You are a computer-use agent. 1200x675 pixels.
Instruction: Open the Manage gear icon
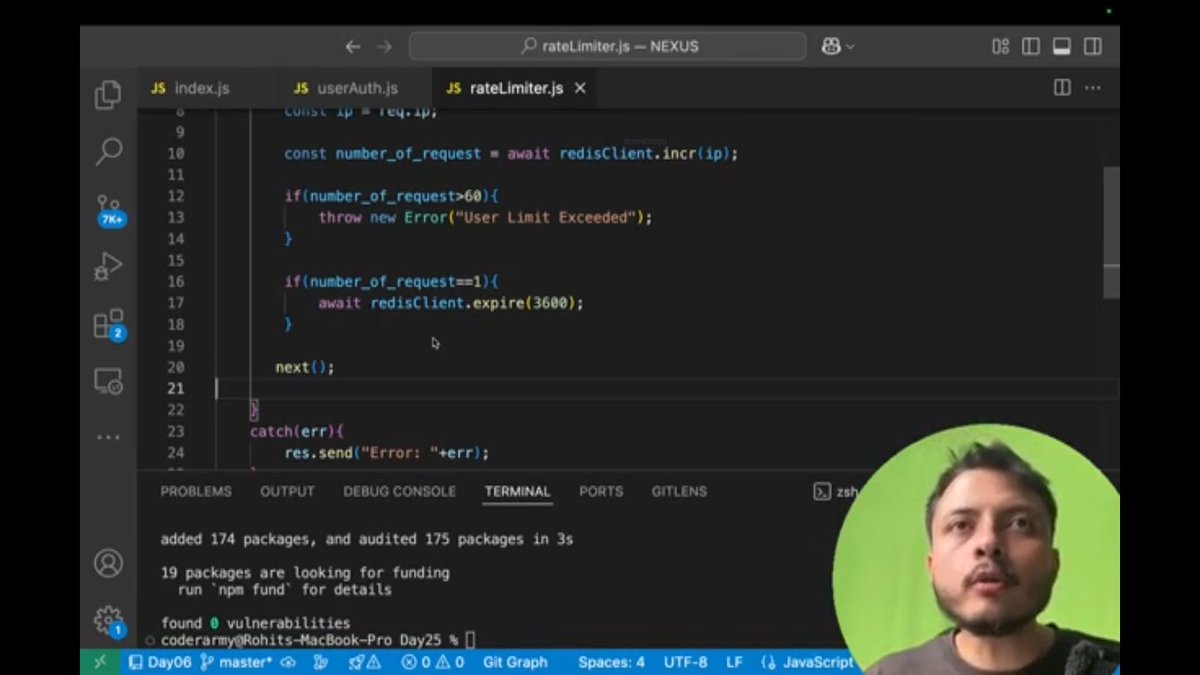pyautogui.click(x=108, y=620)
